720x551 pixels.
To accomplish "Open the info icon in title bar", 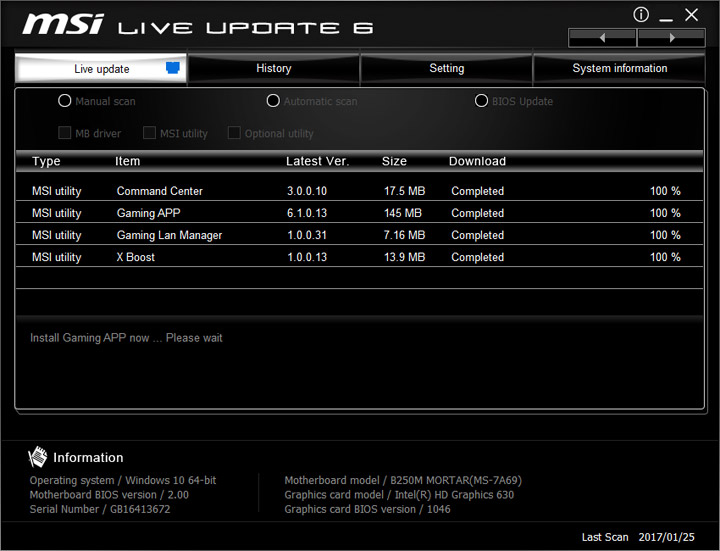I will click(x=641, y=15).
